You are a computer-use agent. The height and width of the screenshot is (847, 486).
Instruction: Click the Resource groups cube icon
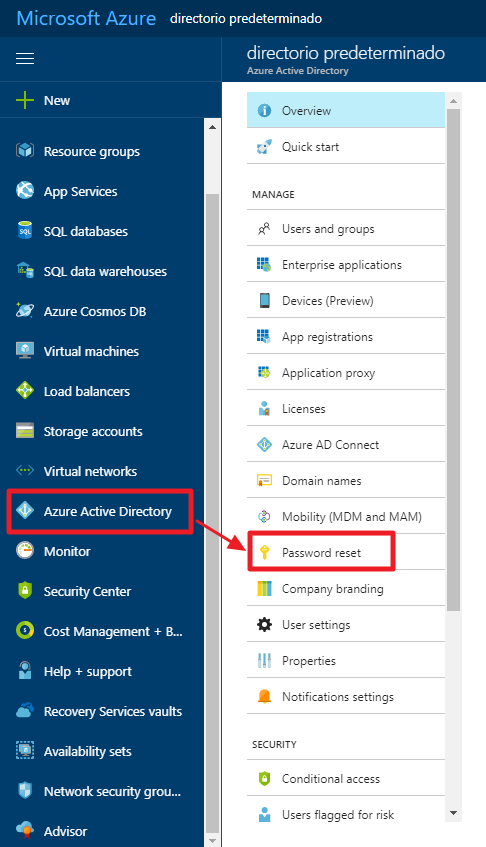point(25,151)
